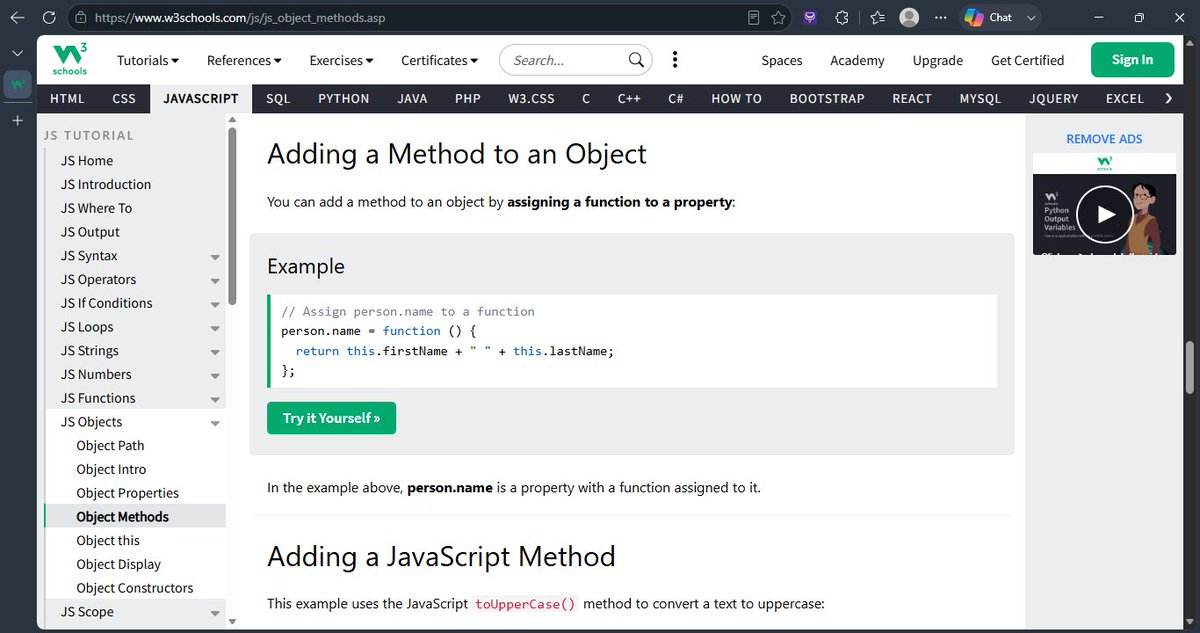The width and height of the screenshot is (1200, 633).
Task: Open JS Output in the sidebar
Action: click(x=90, y=232)
